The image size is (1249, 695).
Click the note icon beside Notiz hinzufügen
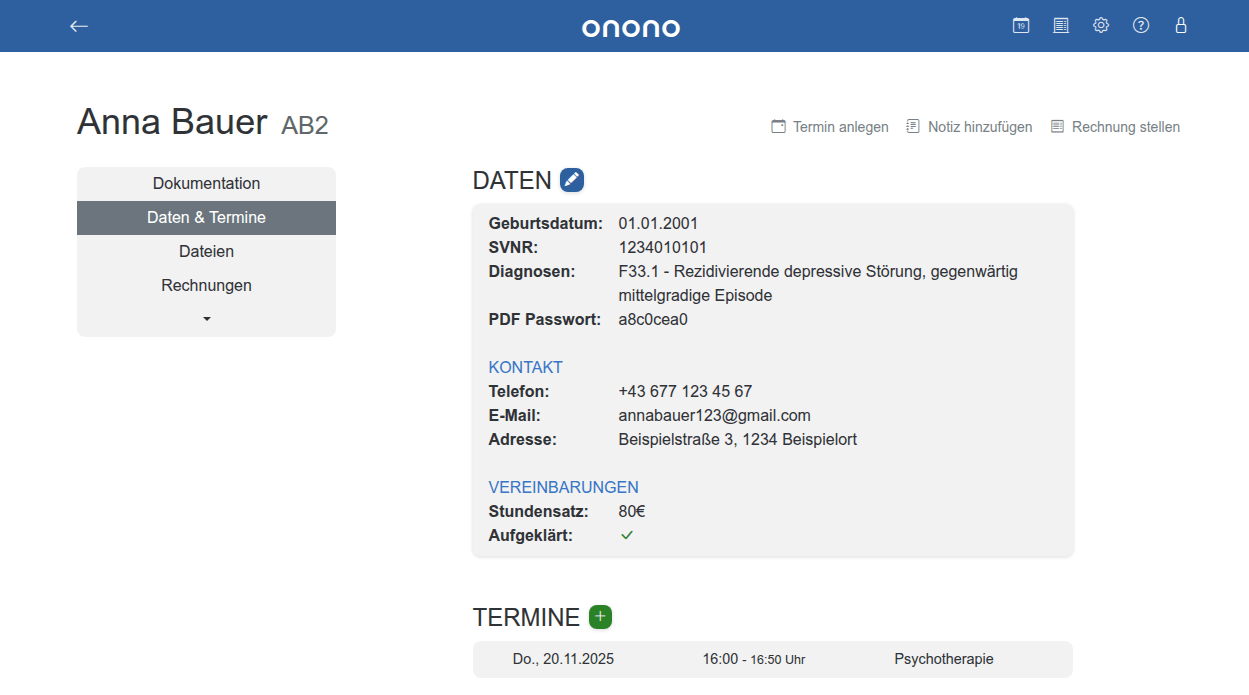coord(911,126)
